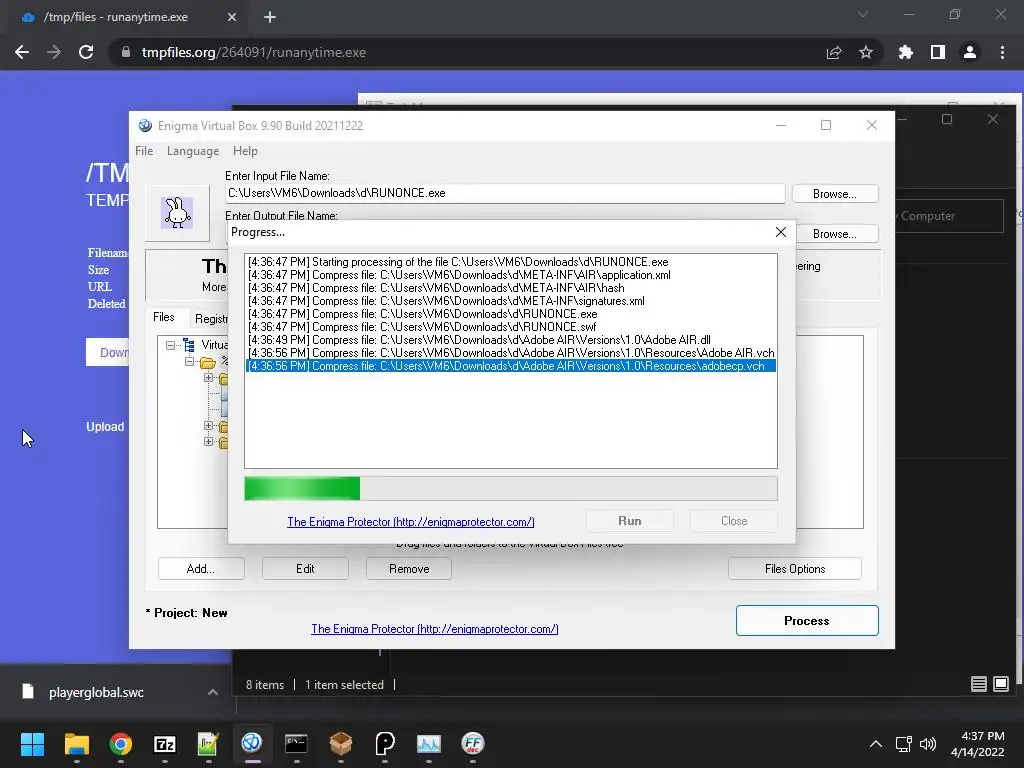The width and height of the screenshot is (1024, 768).
Task: Bookmark this page with star icon
Action: click(866, 52)
